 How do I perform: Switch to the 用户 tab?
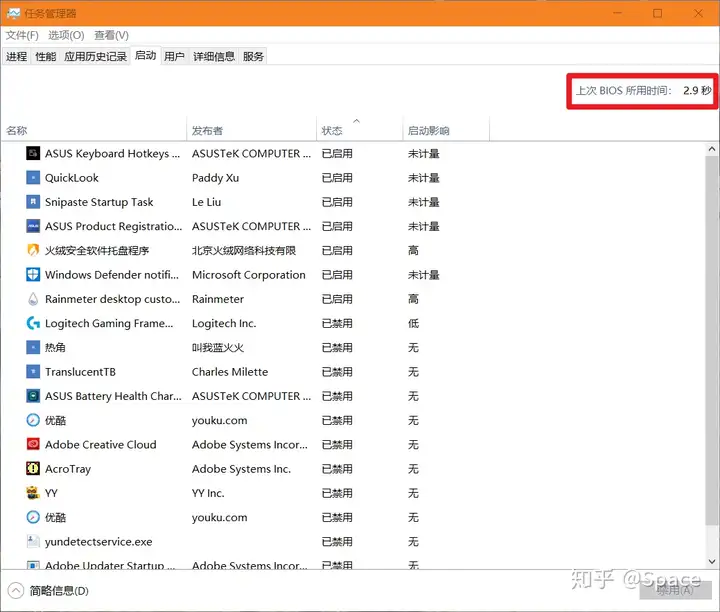pyautogui.click(x=174, y=56)
